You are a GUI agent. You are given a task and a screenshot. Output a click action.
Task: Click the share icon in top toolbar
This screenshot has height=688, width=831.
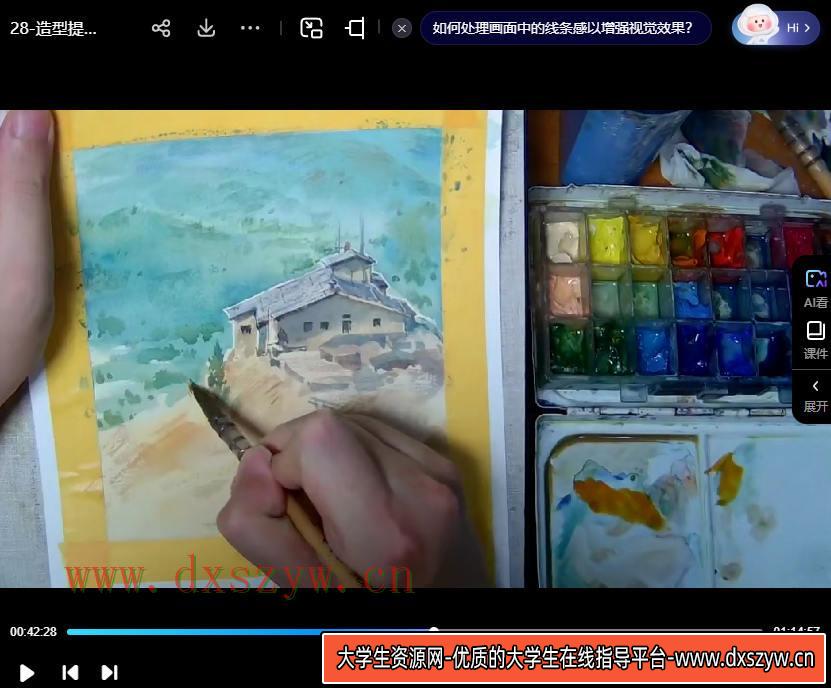pyautogui.click(x=161, y=28)
